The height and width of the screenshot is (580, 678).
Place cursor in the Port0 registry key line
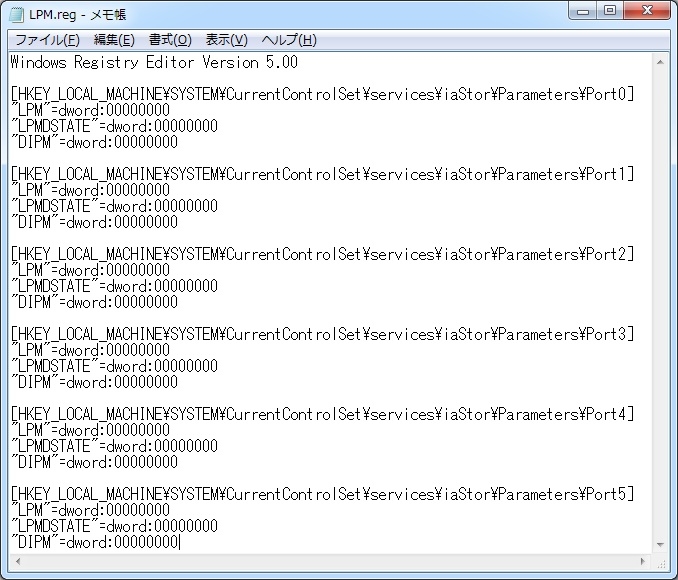322,94
